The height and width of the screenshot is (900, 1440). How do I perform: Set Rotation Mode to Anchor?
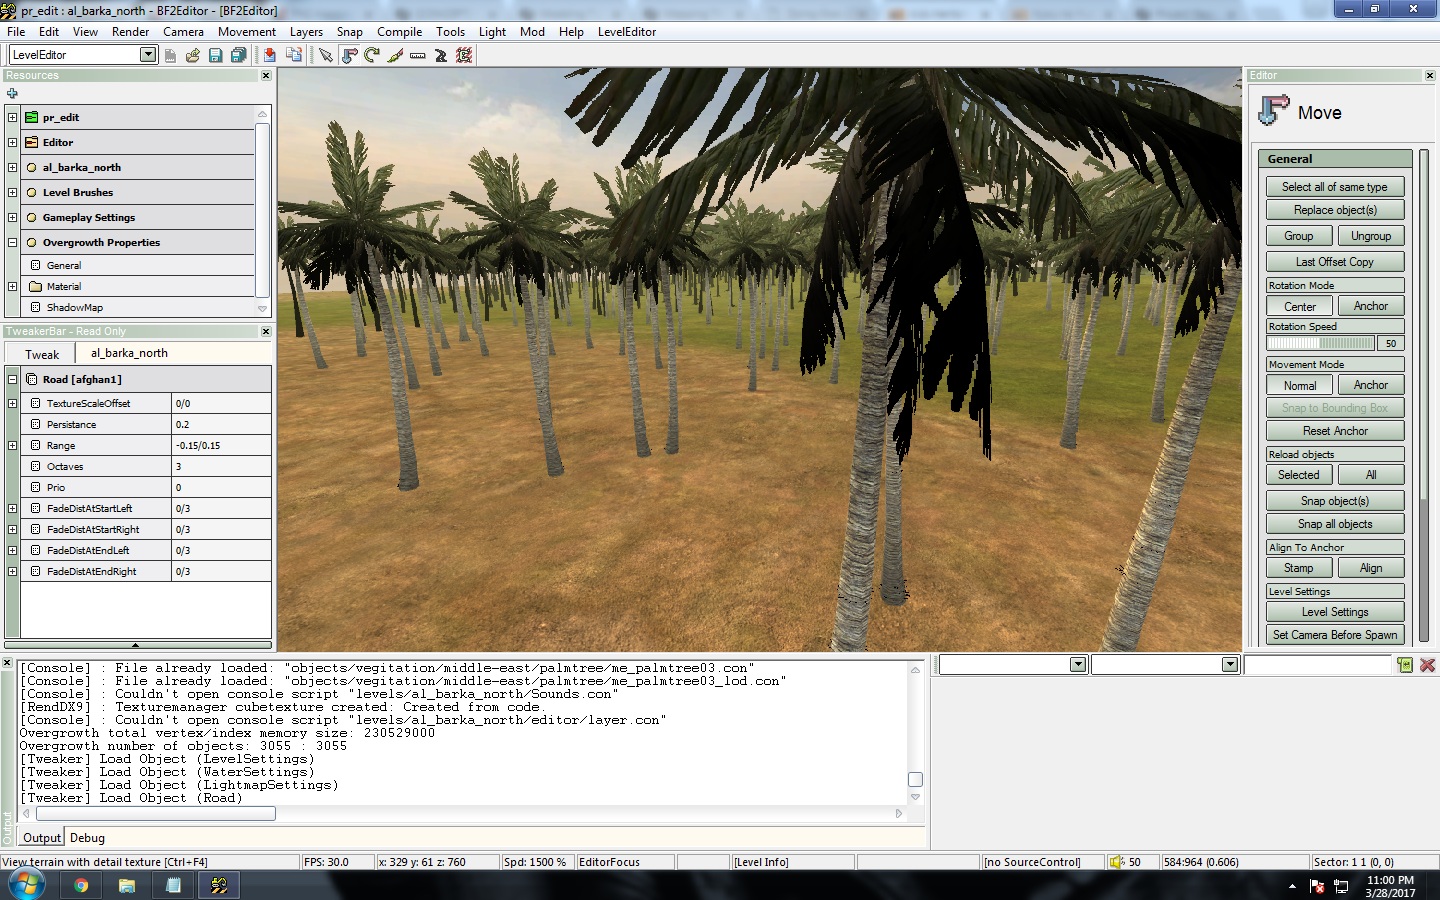point(1370,306)
